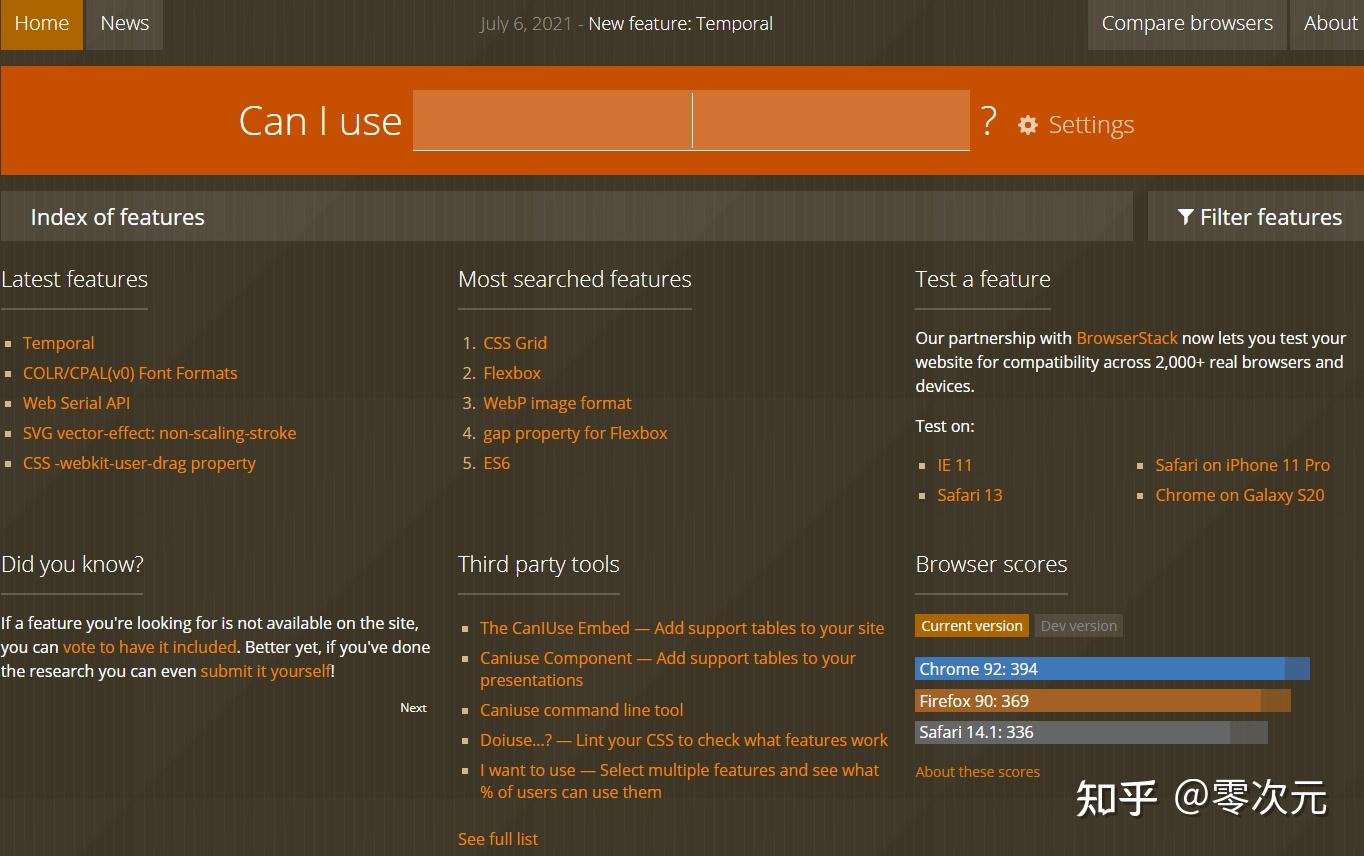The image size is (1364, 856).
Task: Click the Safari 14.1 score bar
Action: click(x=1091, y=732)
